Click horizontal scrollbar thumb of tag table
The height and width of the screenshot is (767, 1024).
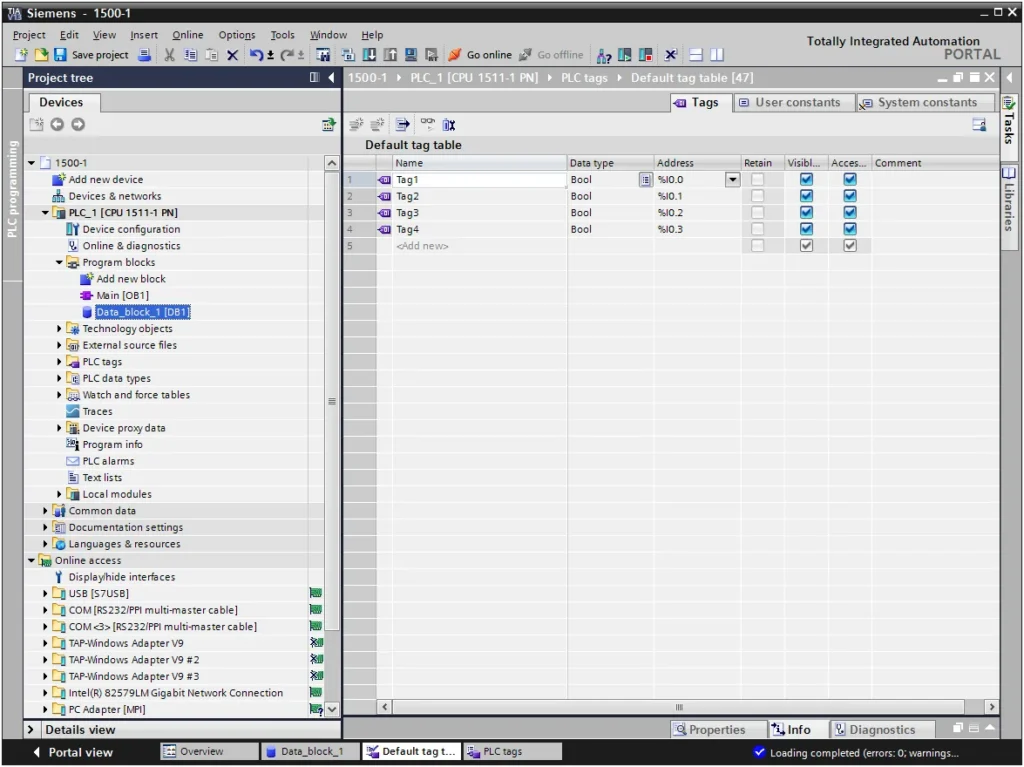pyautogui.click(x=679, y=707)
